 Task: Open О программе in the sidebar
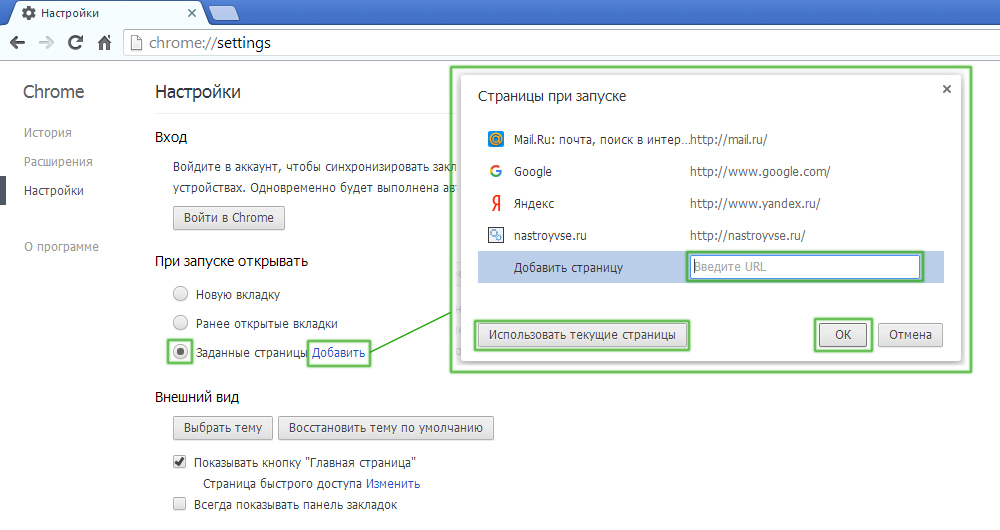(61, 247)
